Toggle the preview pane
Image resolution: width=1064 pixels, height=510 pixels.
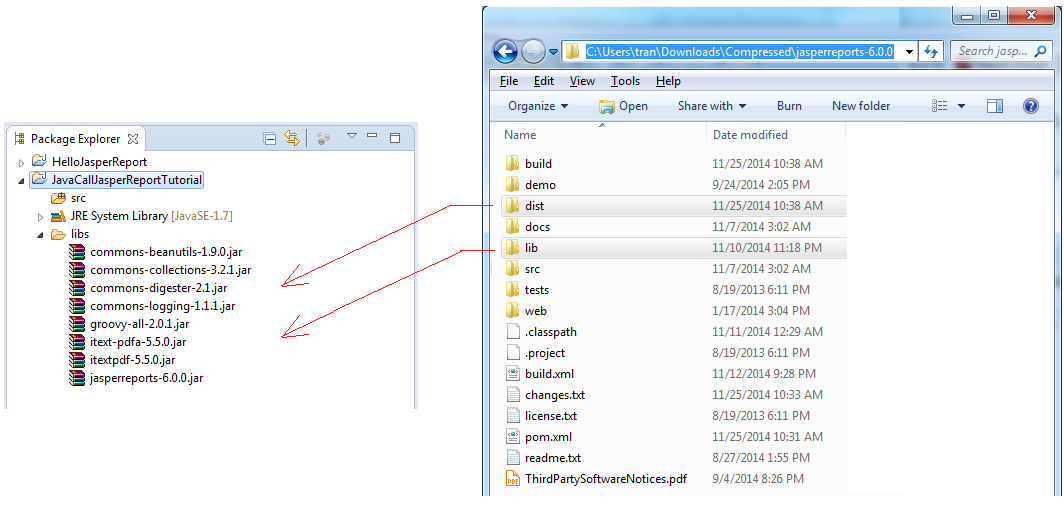coord(995,106)
